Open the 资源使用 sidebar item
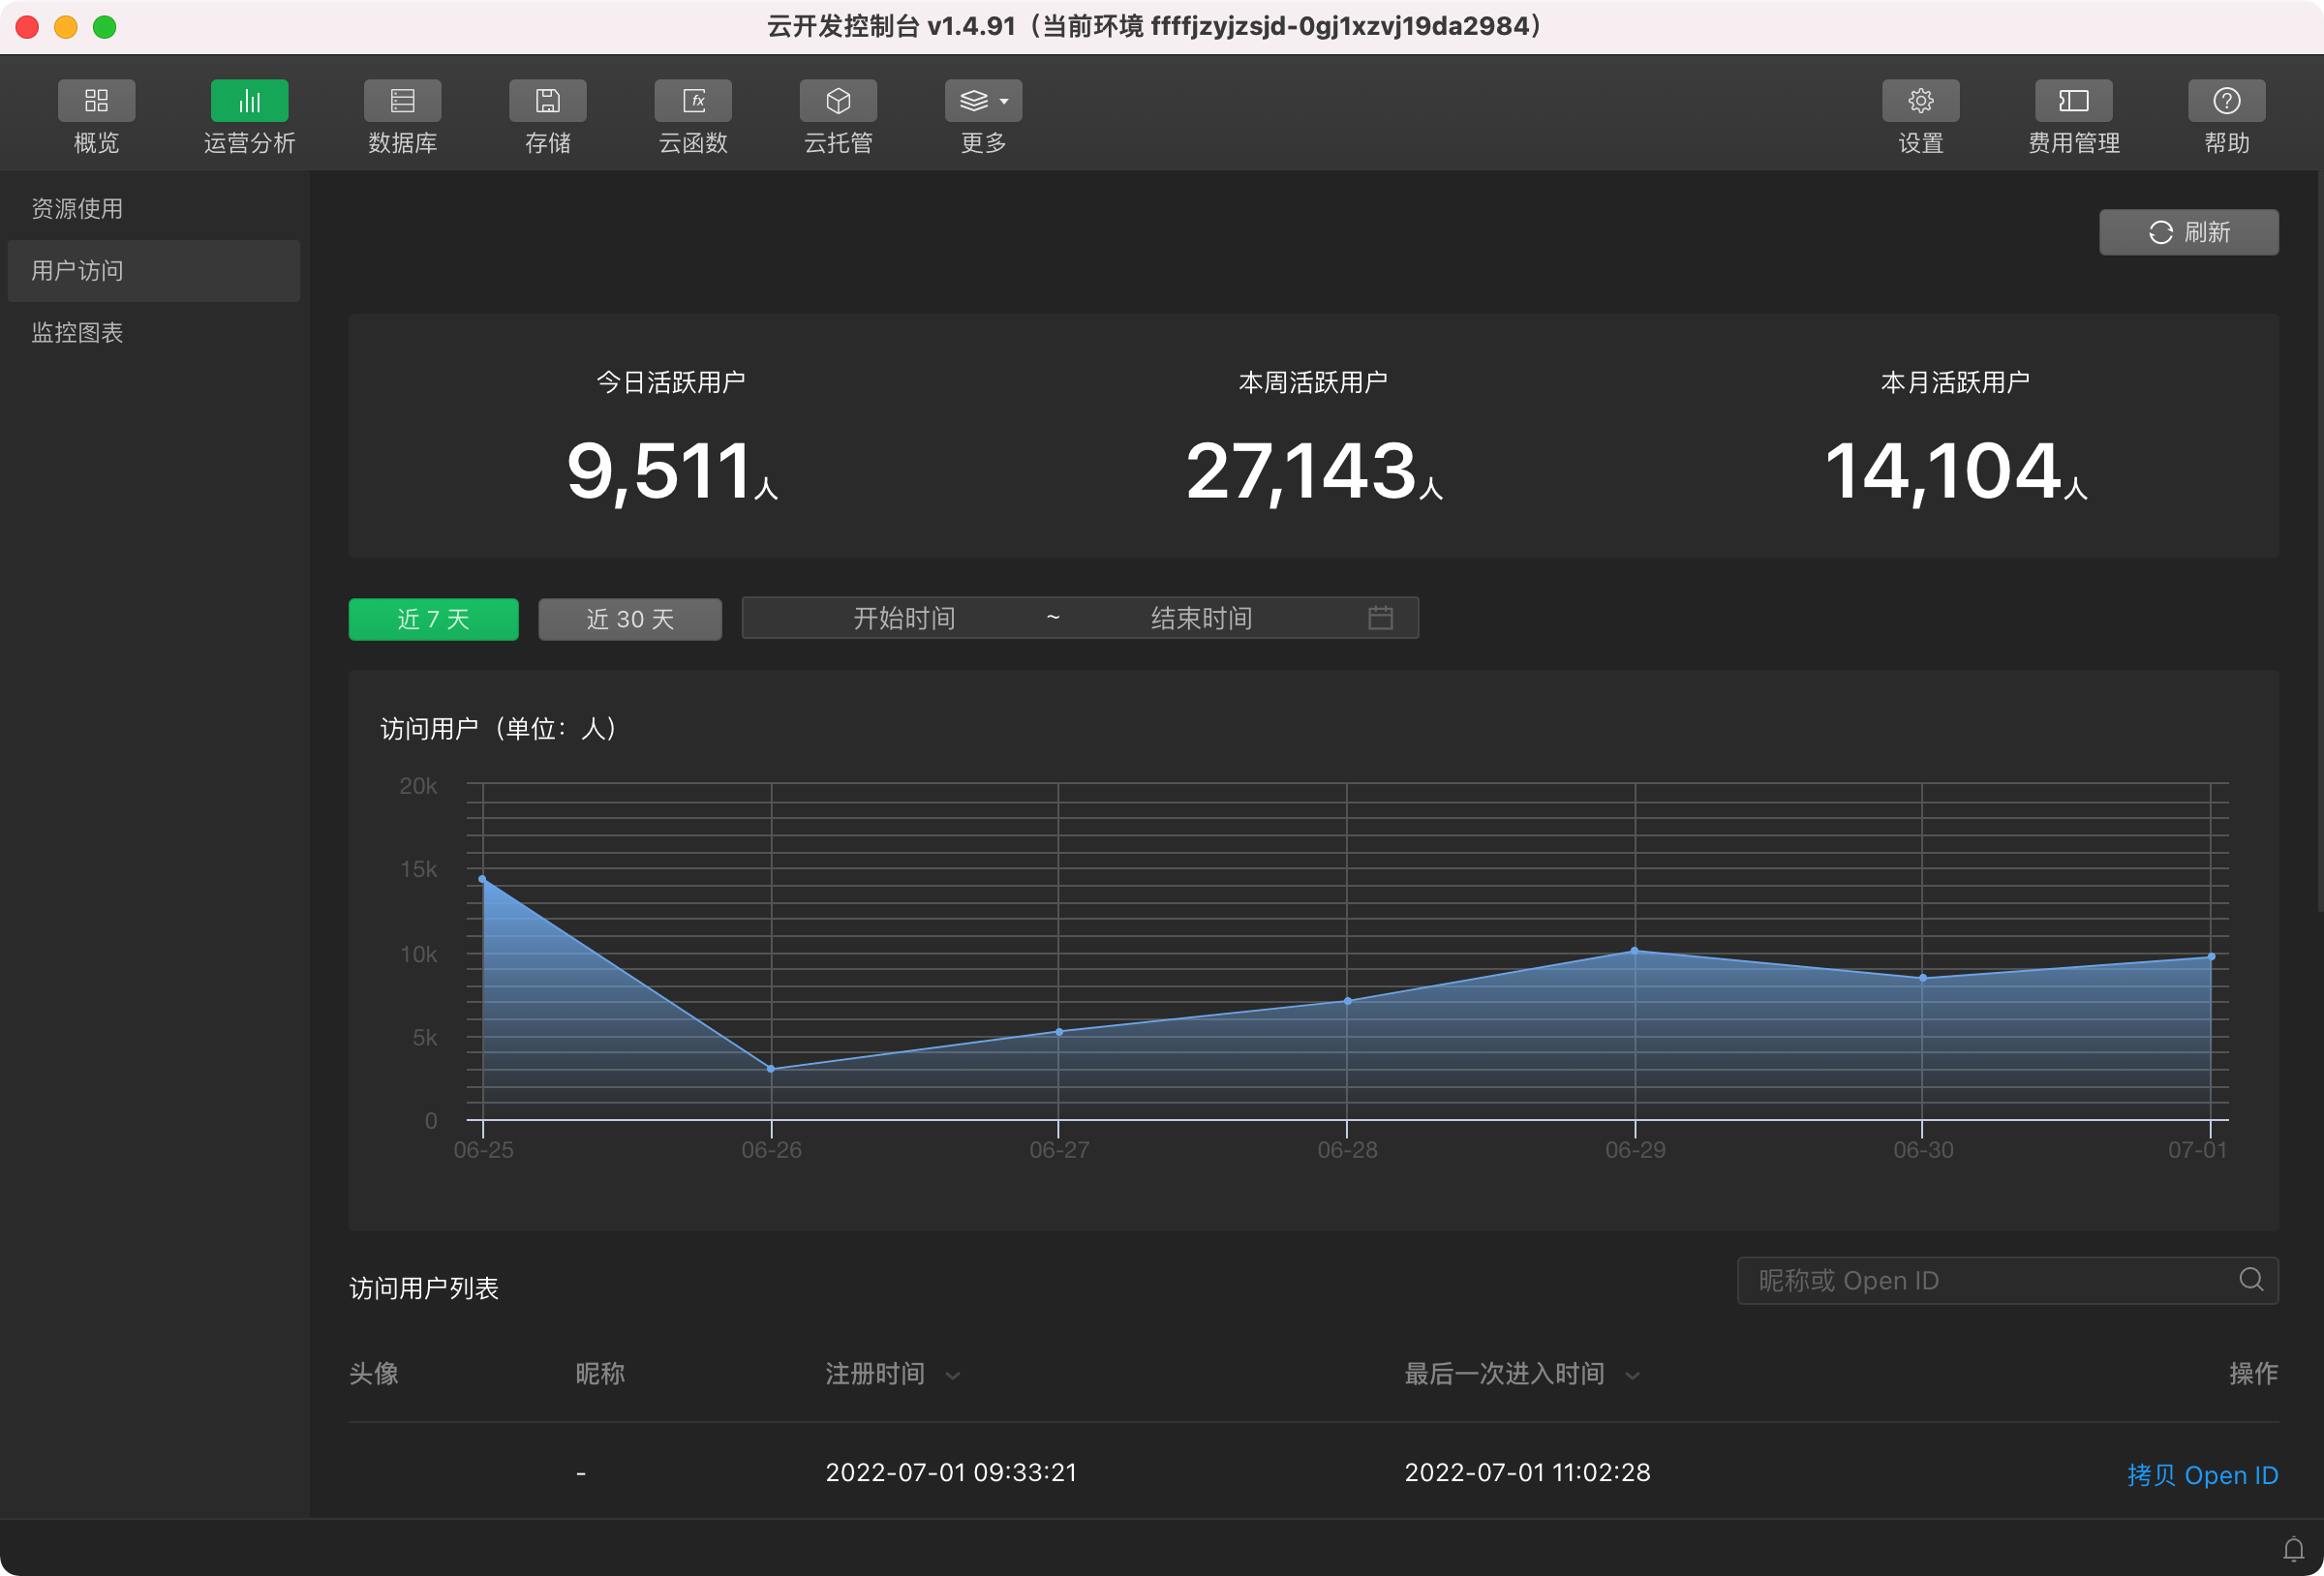This screenshot has height=1576, width=2324. pyautogui.click(x=77, y=209)
